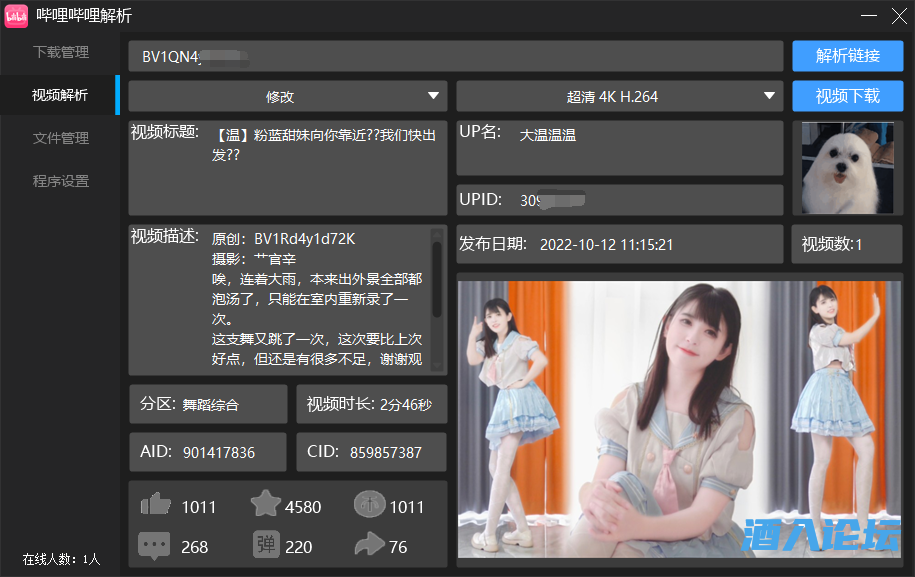Click the UP主 dog avatar thumbnail
Screen dimensions: 915x577
click(x=846, y=168)
